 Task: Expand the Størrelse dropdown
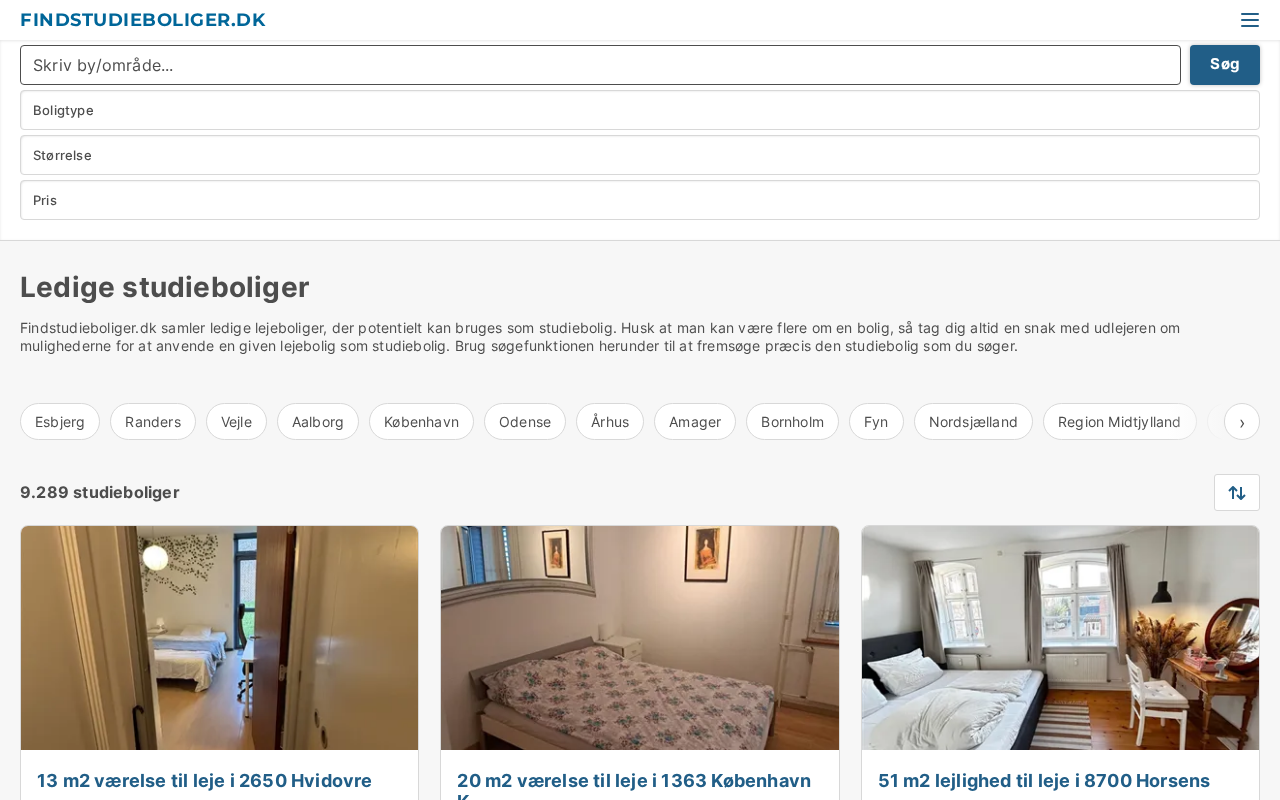click(640, 155)
